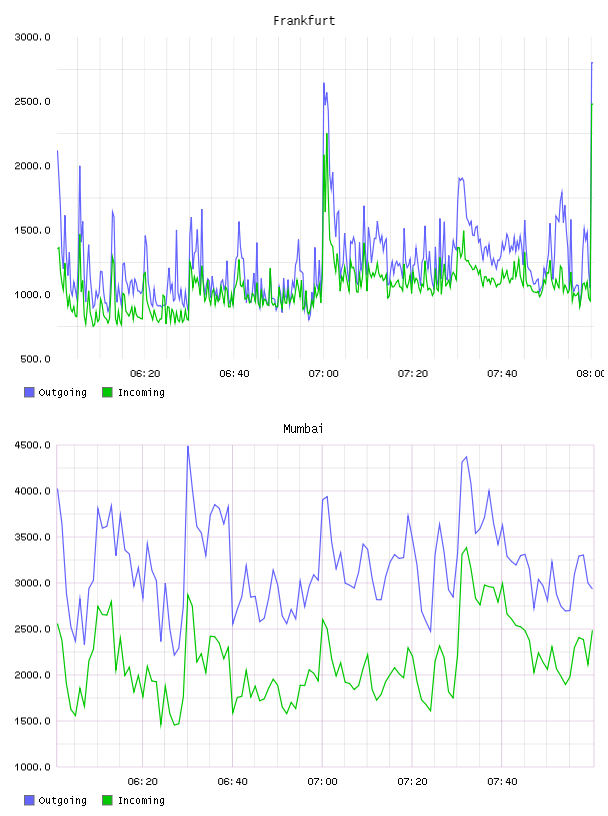Screen dimensions: 608x816
Task: Click the 06:40 tick on Frankfurt chart
Action: [234, 374]
